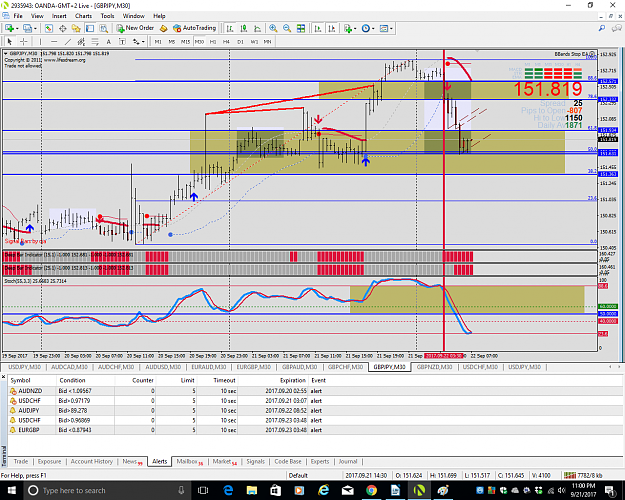Toggle chart auto scroll
Screen dimensions: 625x500
click(x=318, y=28)
